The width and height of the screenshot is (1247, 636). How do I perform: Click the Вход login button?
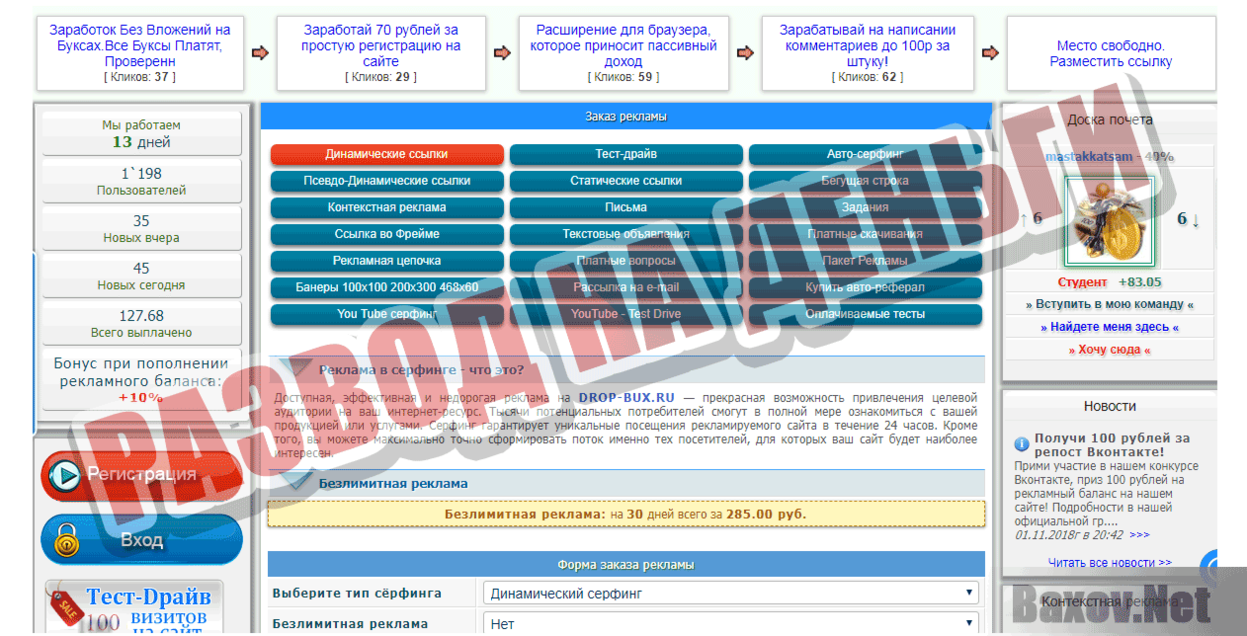point(141,540)
